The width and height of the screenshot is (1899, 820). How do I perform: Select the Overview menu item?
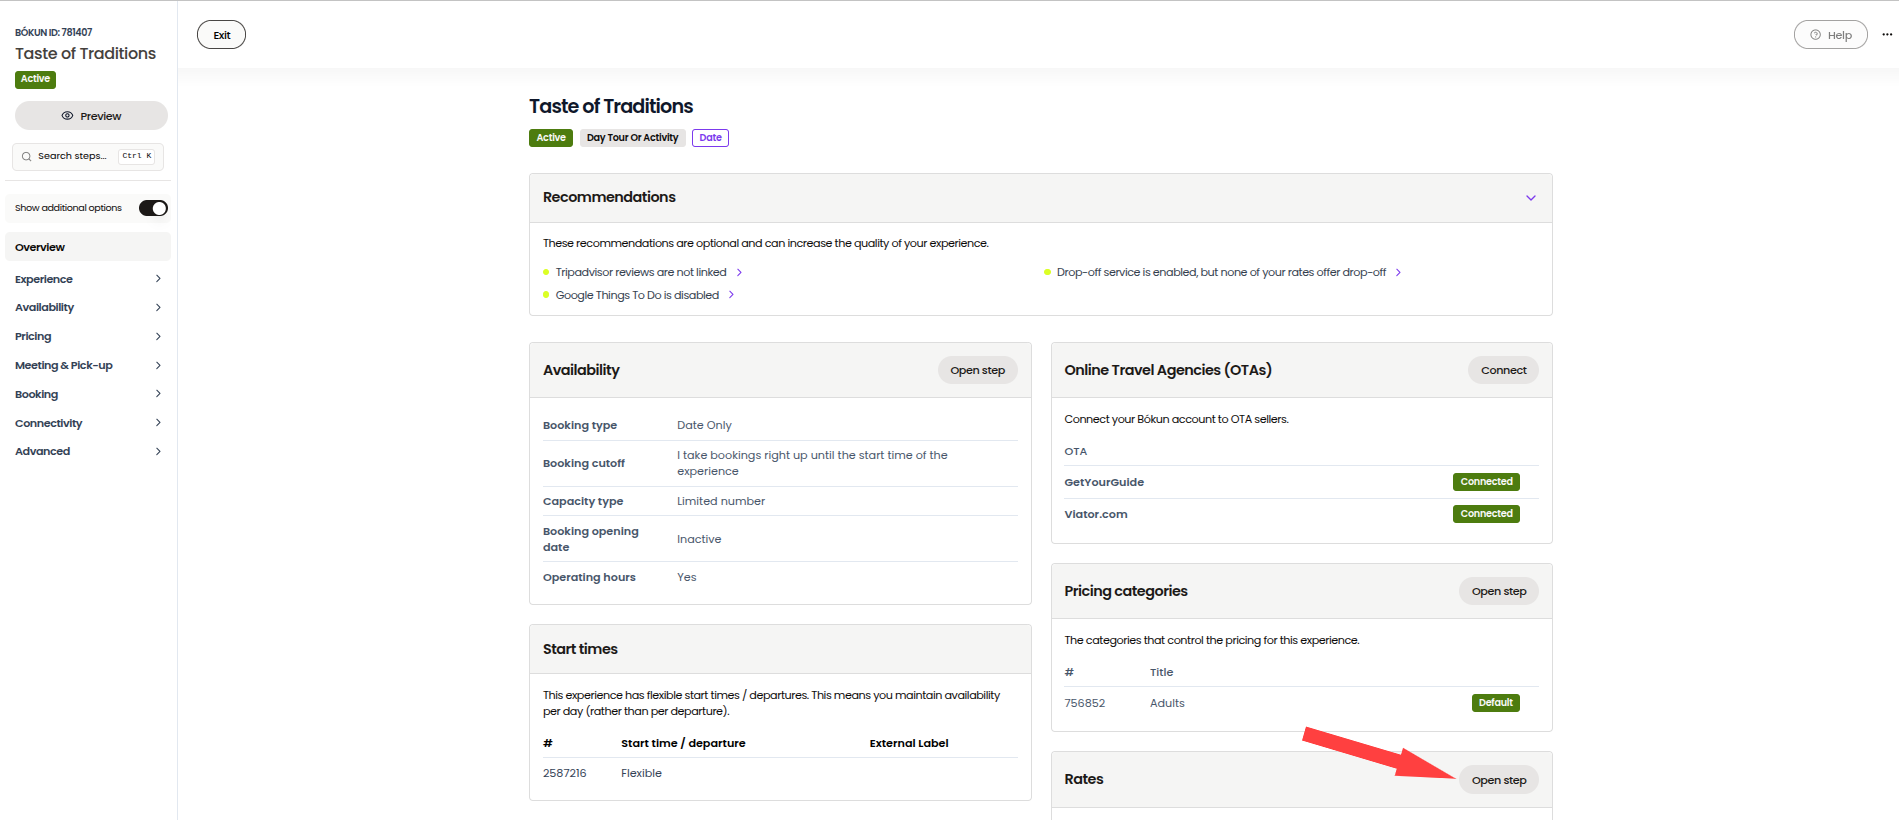coord(88,247)
